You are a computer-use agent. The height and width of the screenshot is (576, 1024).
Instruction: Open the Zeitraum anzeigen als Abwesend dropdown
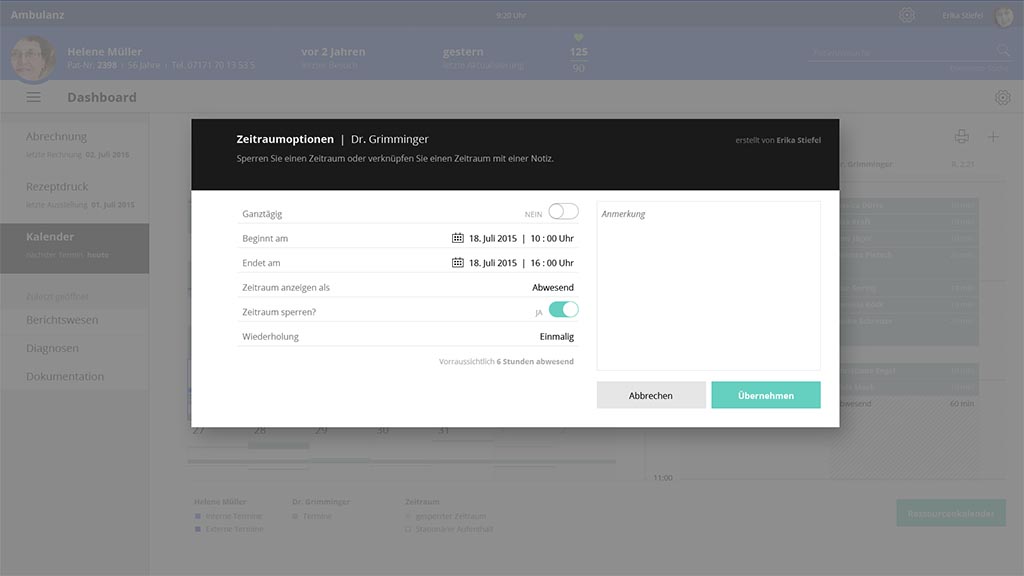[x=552, y=288]
